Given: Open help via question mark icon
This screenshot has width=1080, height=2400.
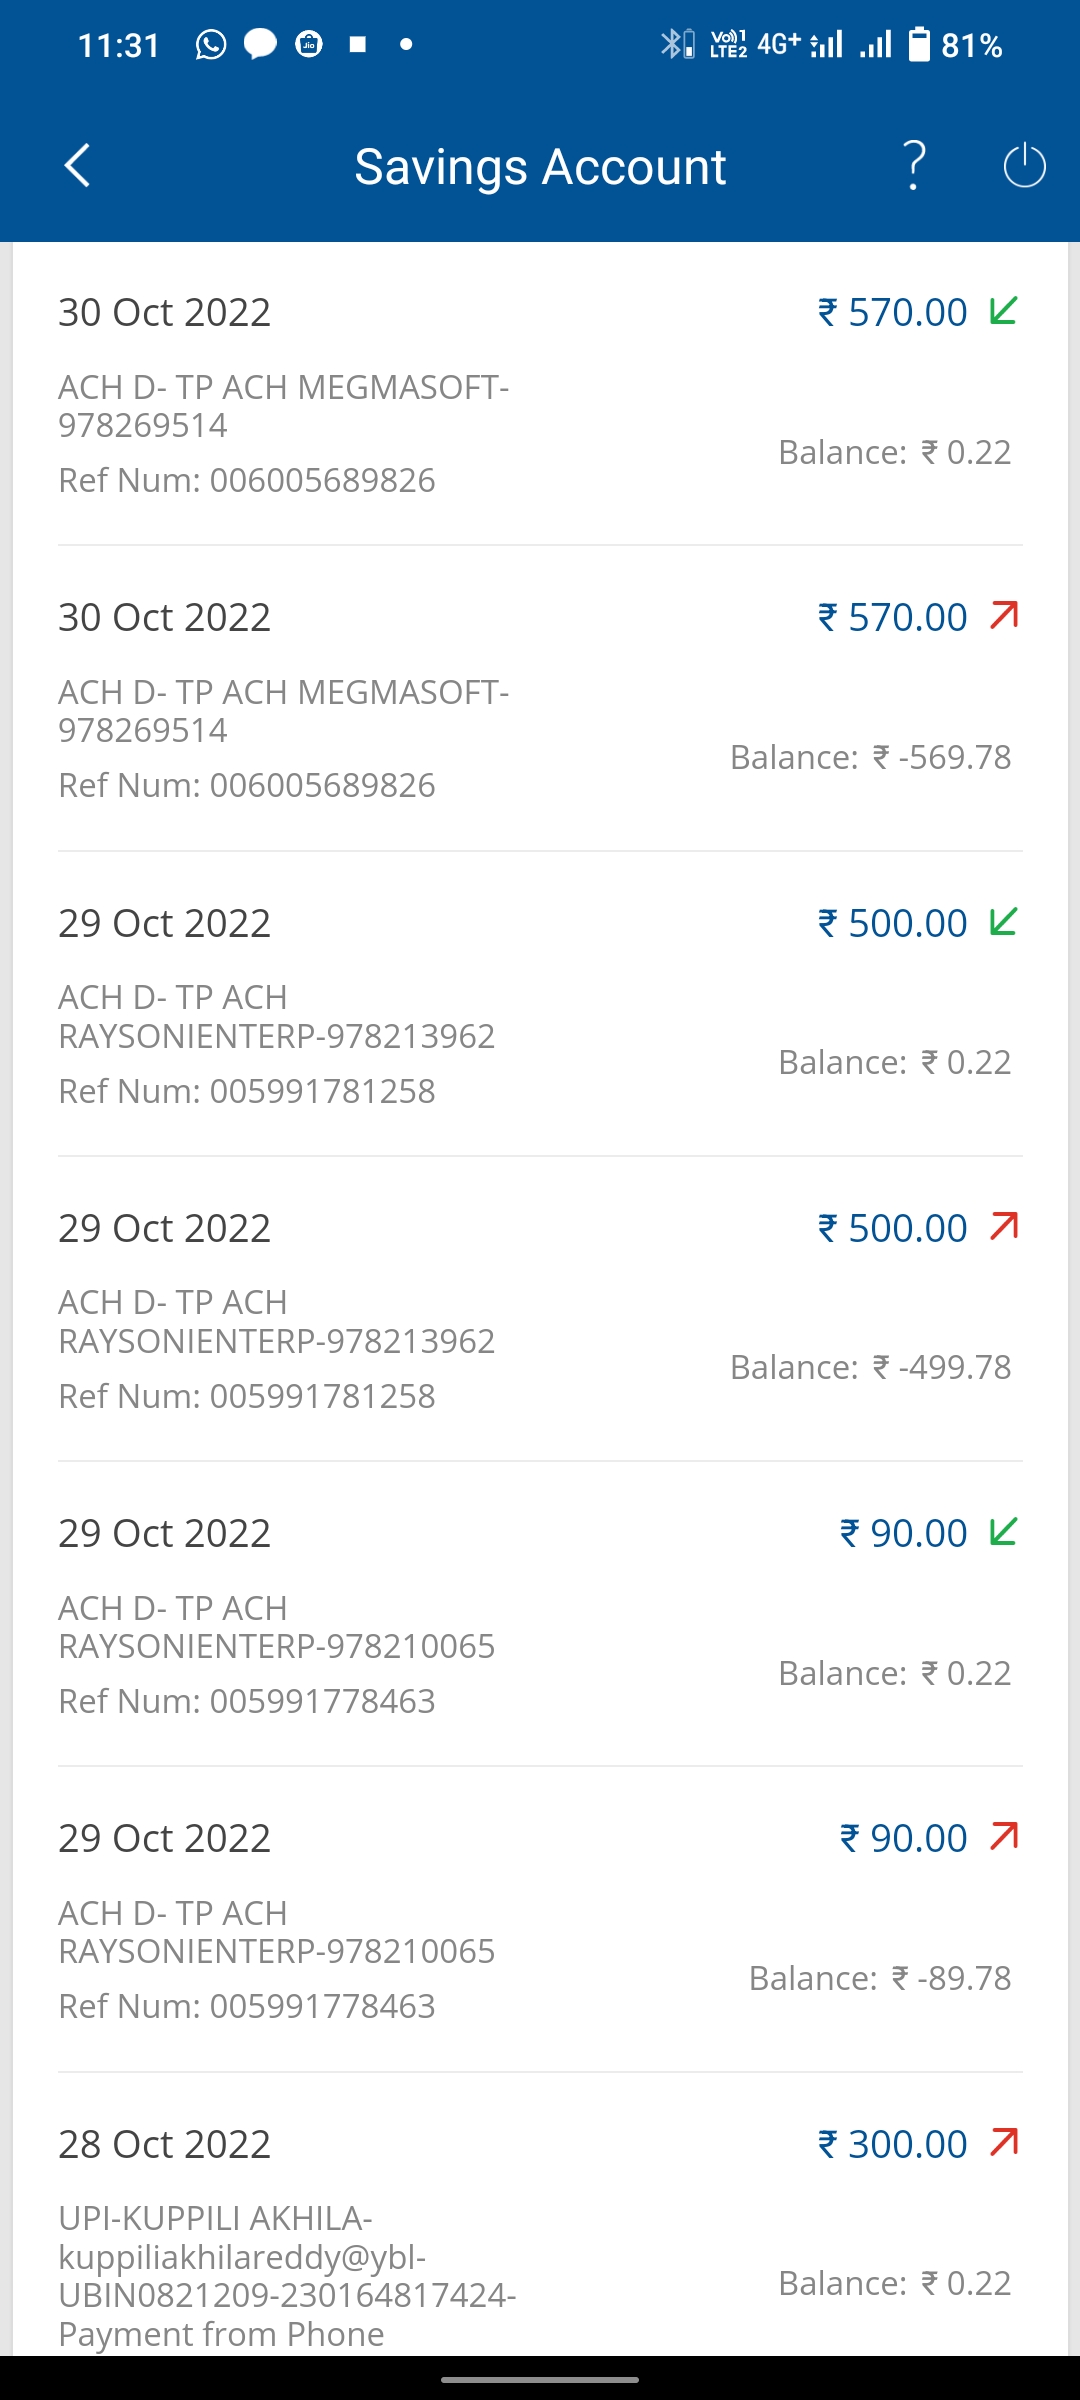Looking at the screenshot, I should [x=914, y=166].
